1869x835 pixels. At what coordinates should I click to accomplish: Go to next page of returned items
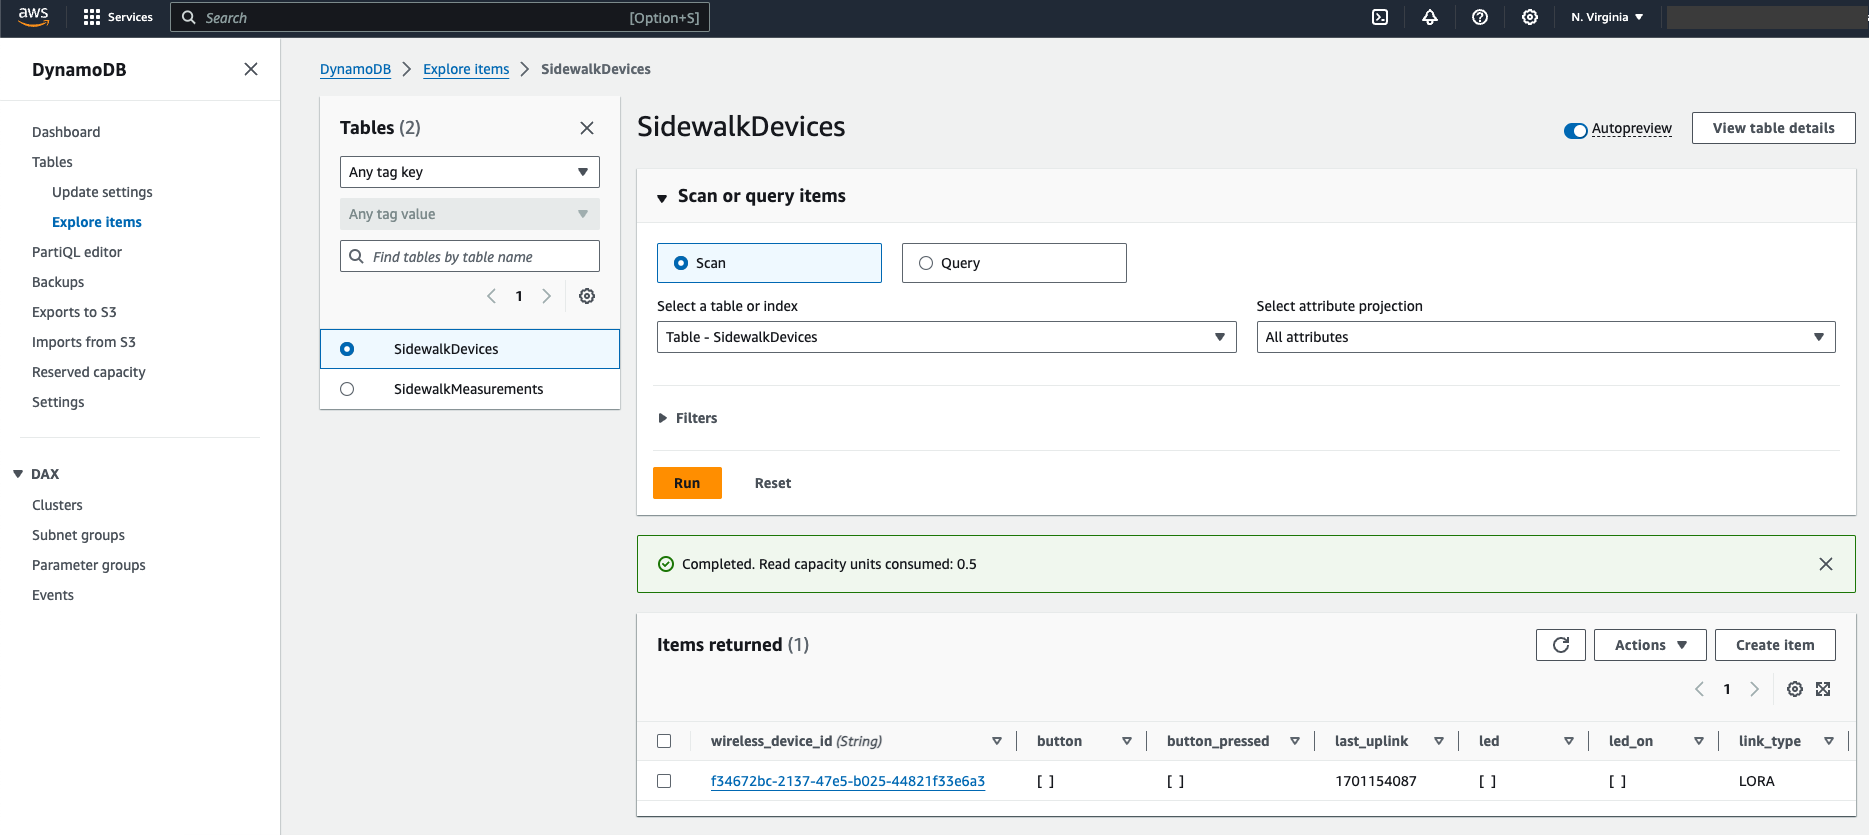pos(1754,689)
